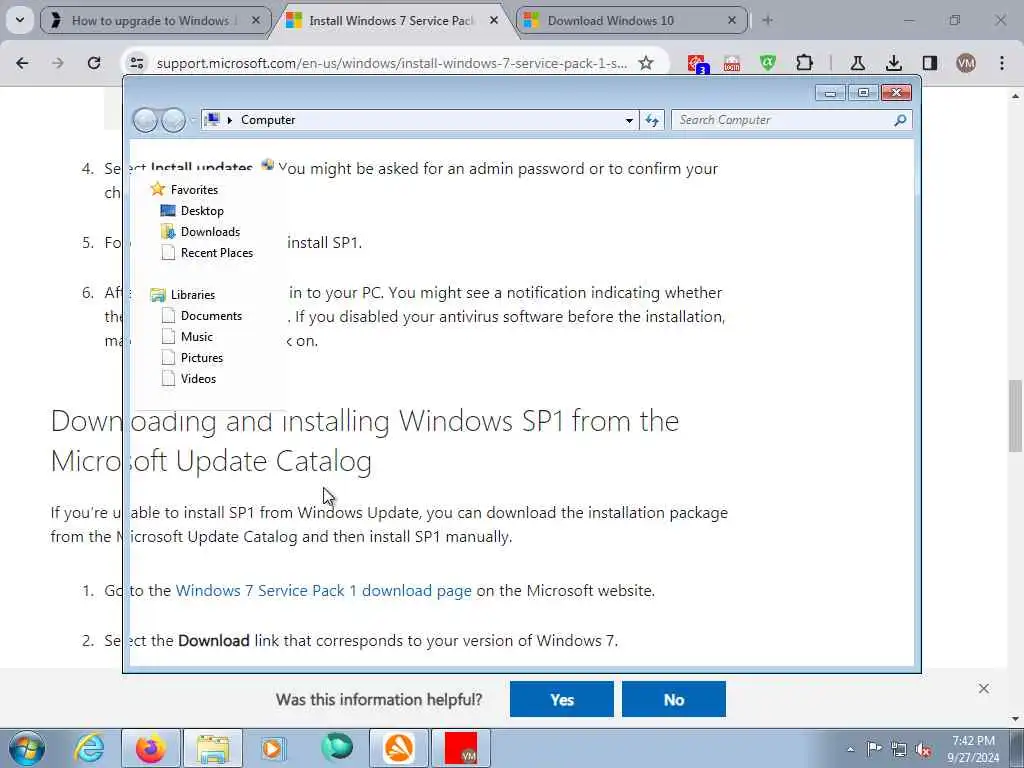This screenshot has width=1024, height=768.
Task: Click the Chrome address bar URL
Action: pos(392,63)
